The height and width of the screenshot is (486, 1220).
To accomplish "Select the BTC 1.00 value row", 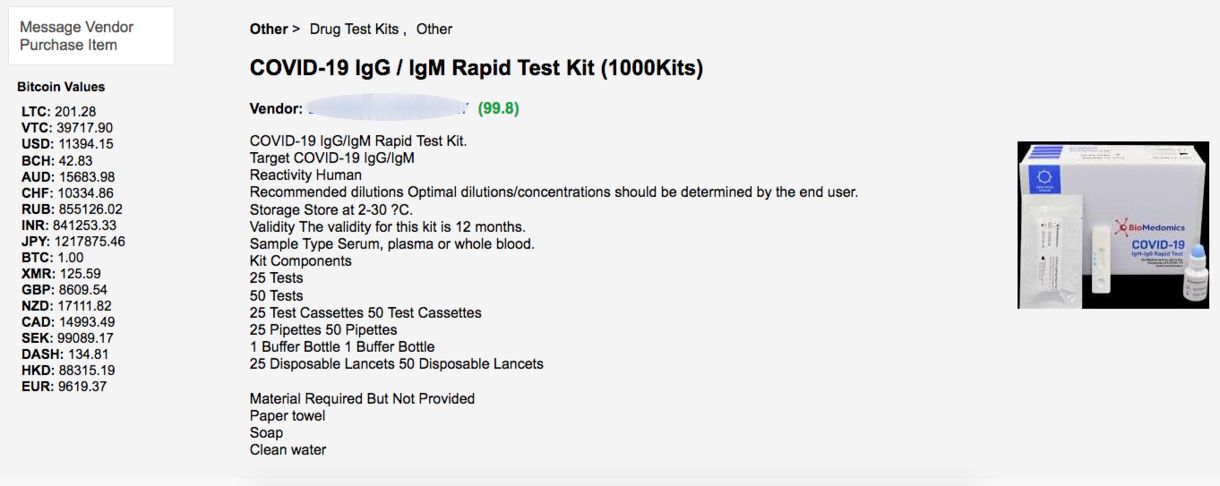I will (x=52, y=257).
